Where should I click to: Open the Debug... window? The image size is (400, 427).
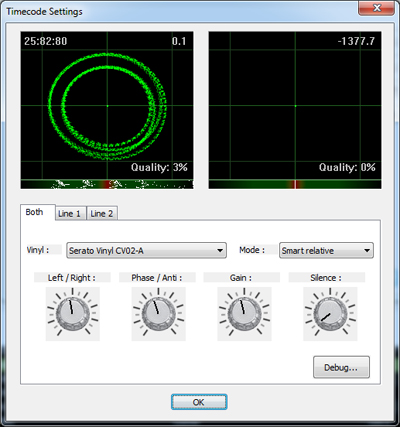coord(341,367)
